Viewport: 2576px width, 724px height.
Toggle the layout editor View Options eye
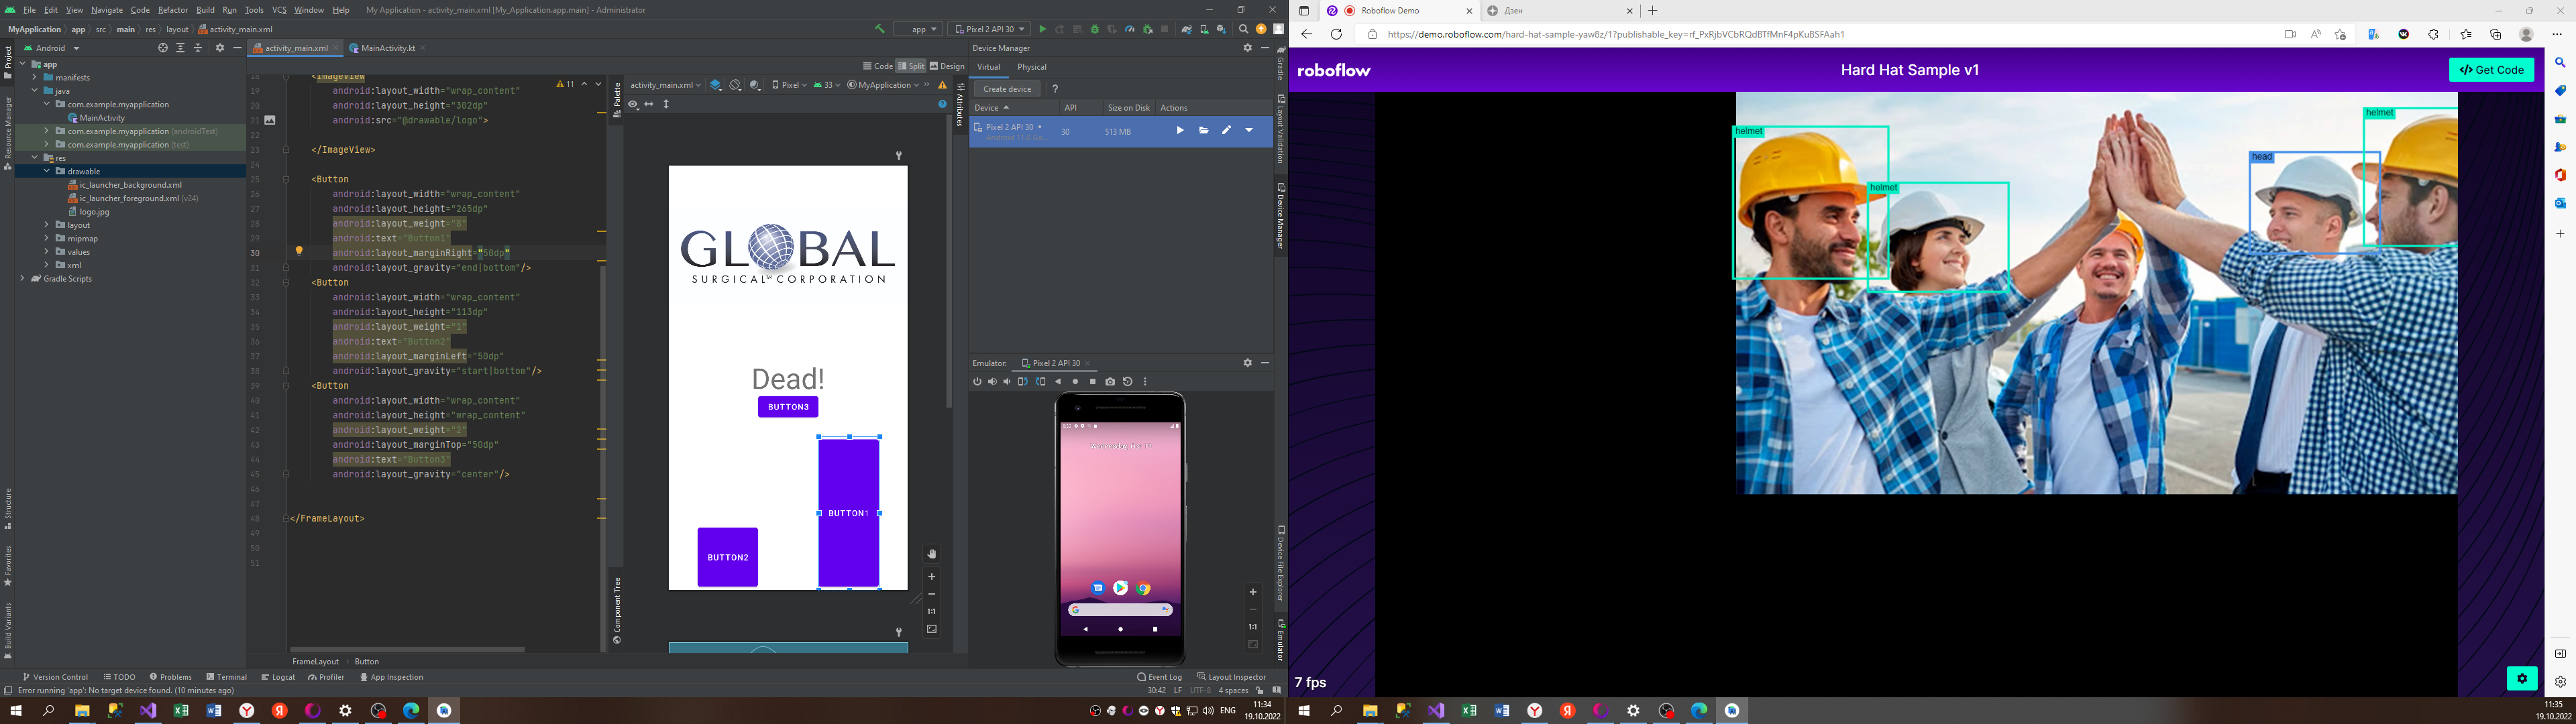[634, 104]
